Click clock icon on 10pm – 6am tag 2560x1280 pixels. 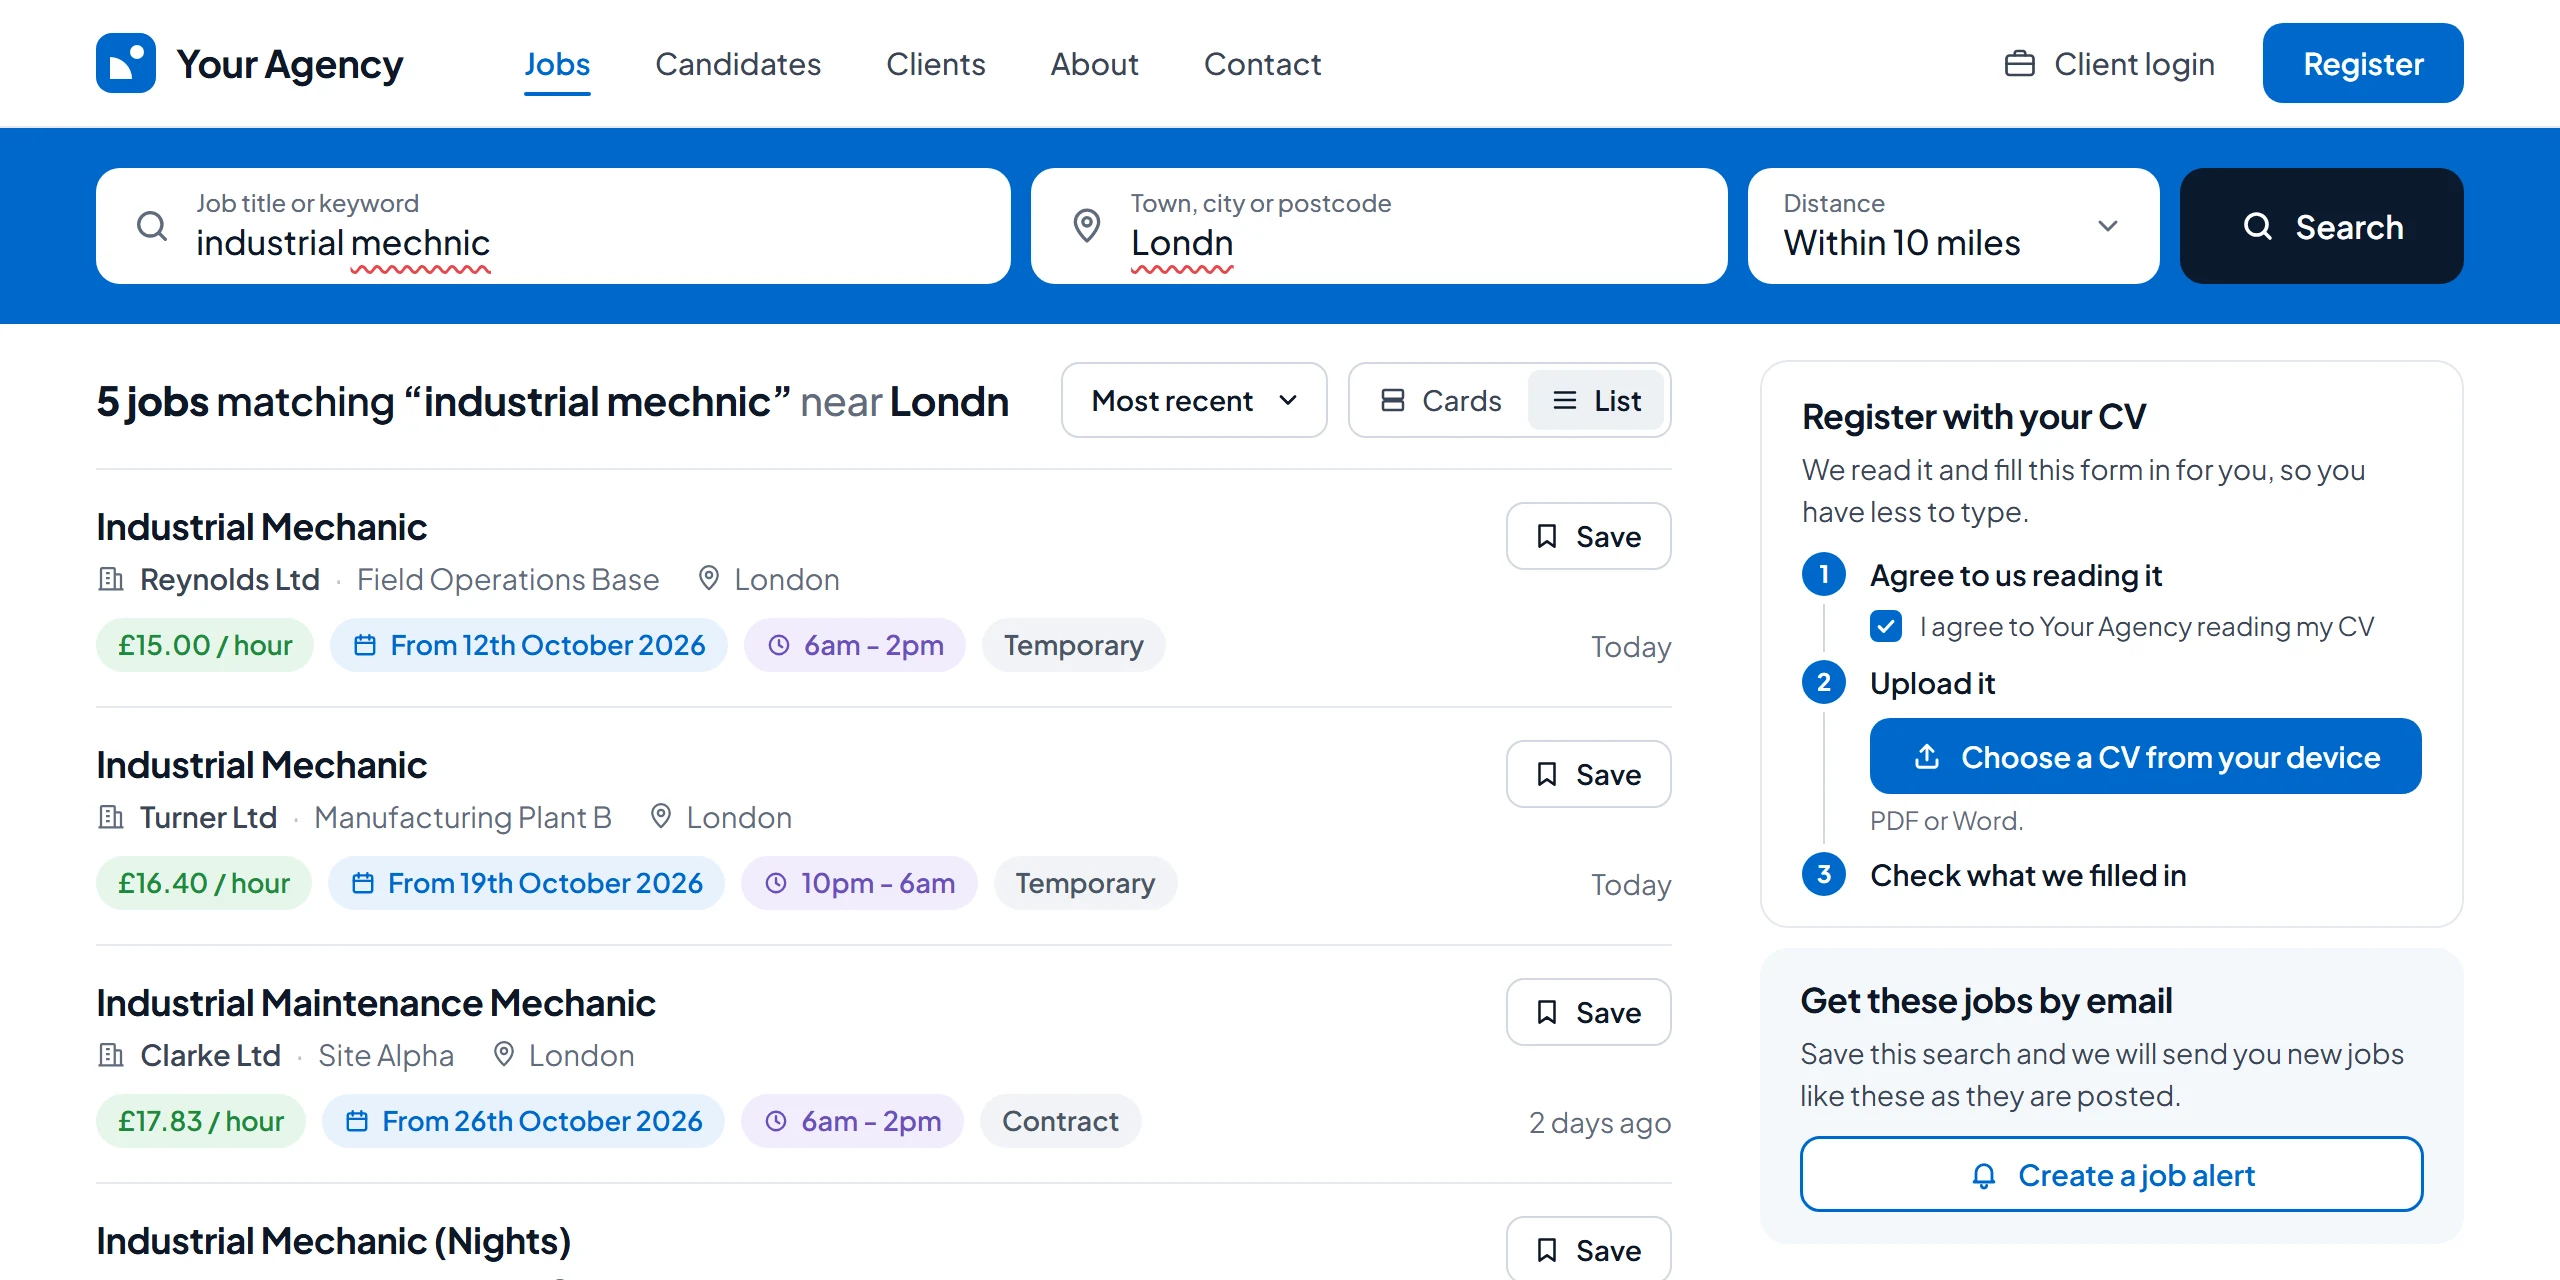pos(776,883)
